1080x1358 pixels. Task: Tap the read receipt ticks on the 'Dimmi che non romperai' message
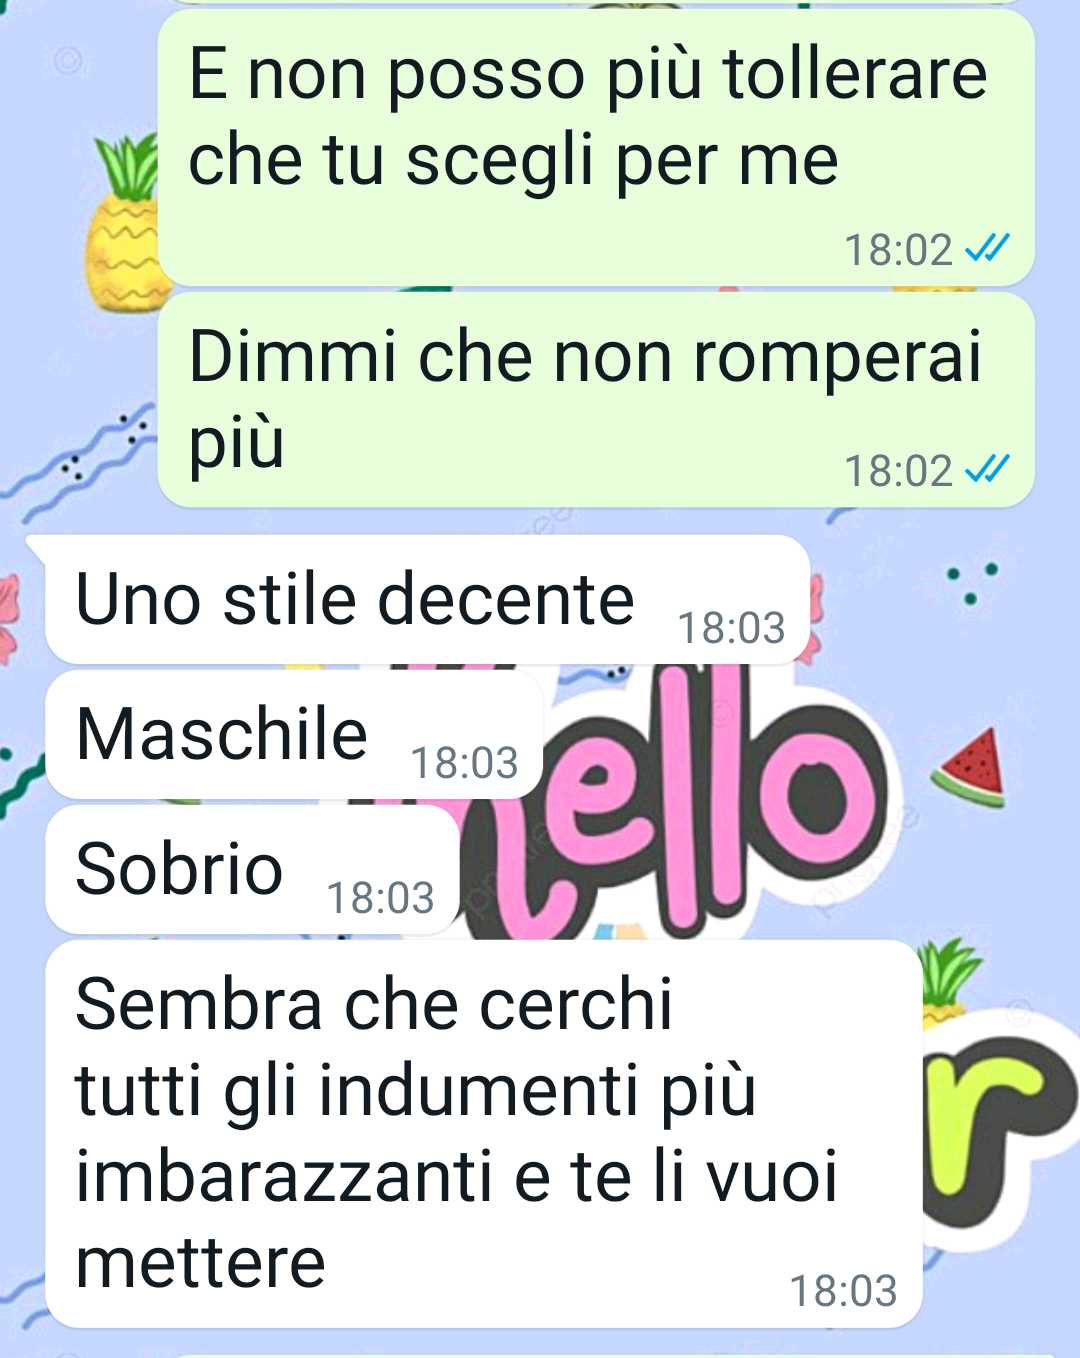987,468
